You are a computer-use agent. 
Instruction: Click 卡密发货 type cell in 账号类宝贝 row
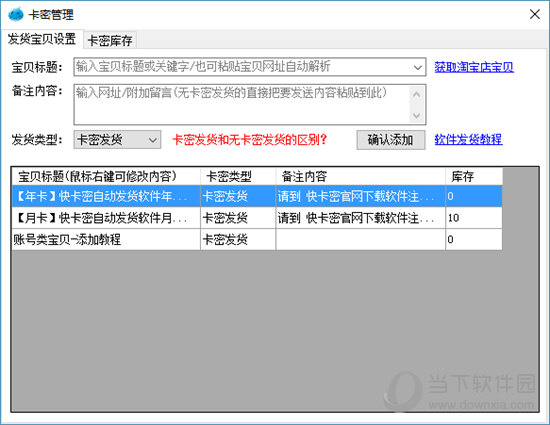pos(238,240)
